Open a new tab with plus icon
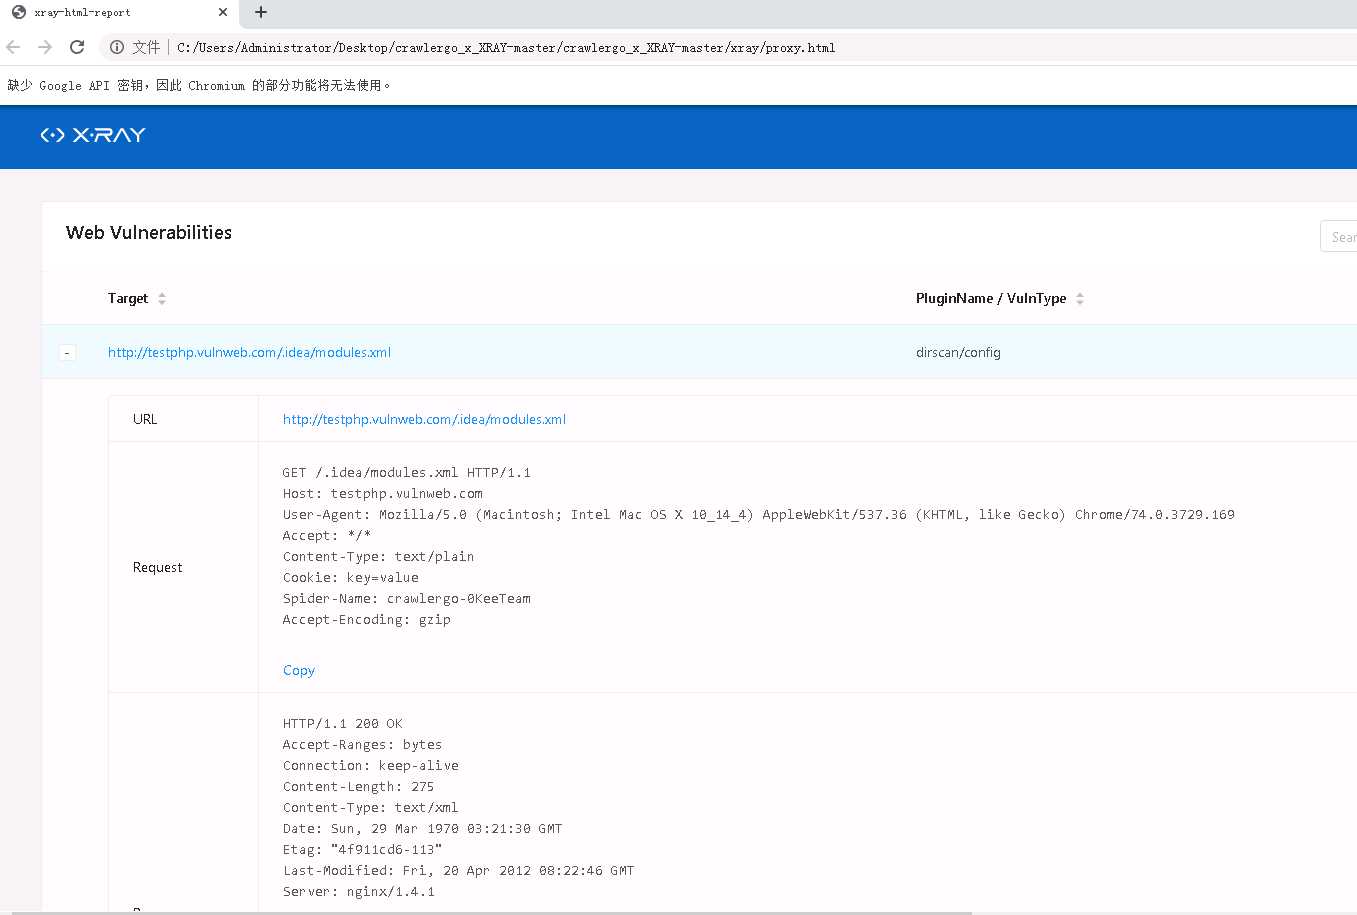Viewport: 1357px width, 915px height. [261, 12]
